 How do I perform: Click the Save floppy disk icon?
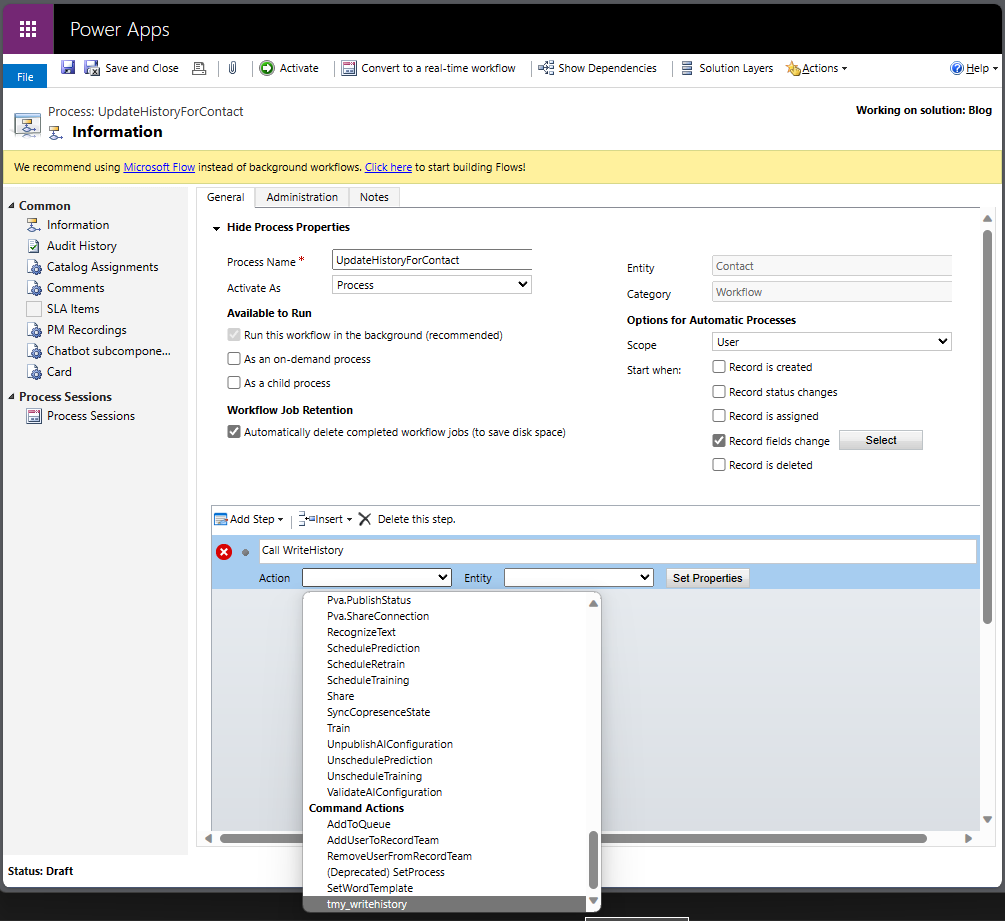click(x=68, y=67)
